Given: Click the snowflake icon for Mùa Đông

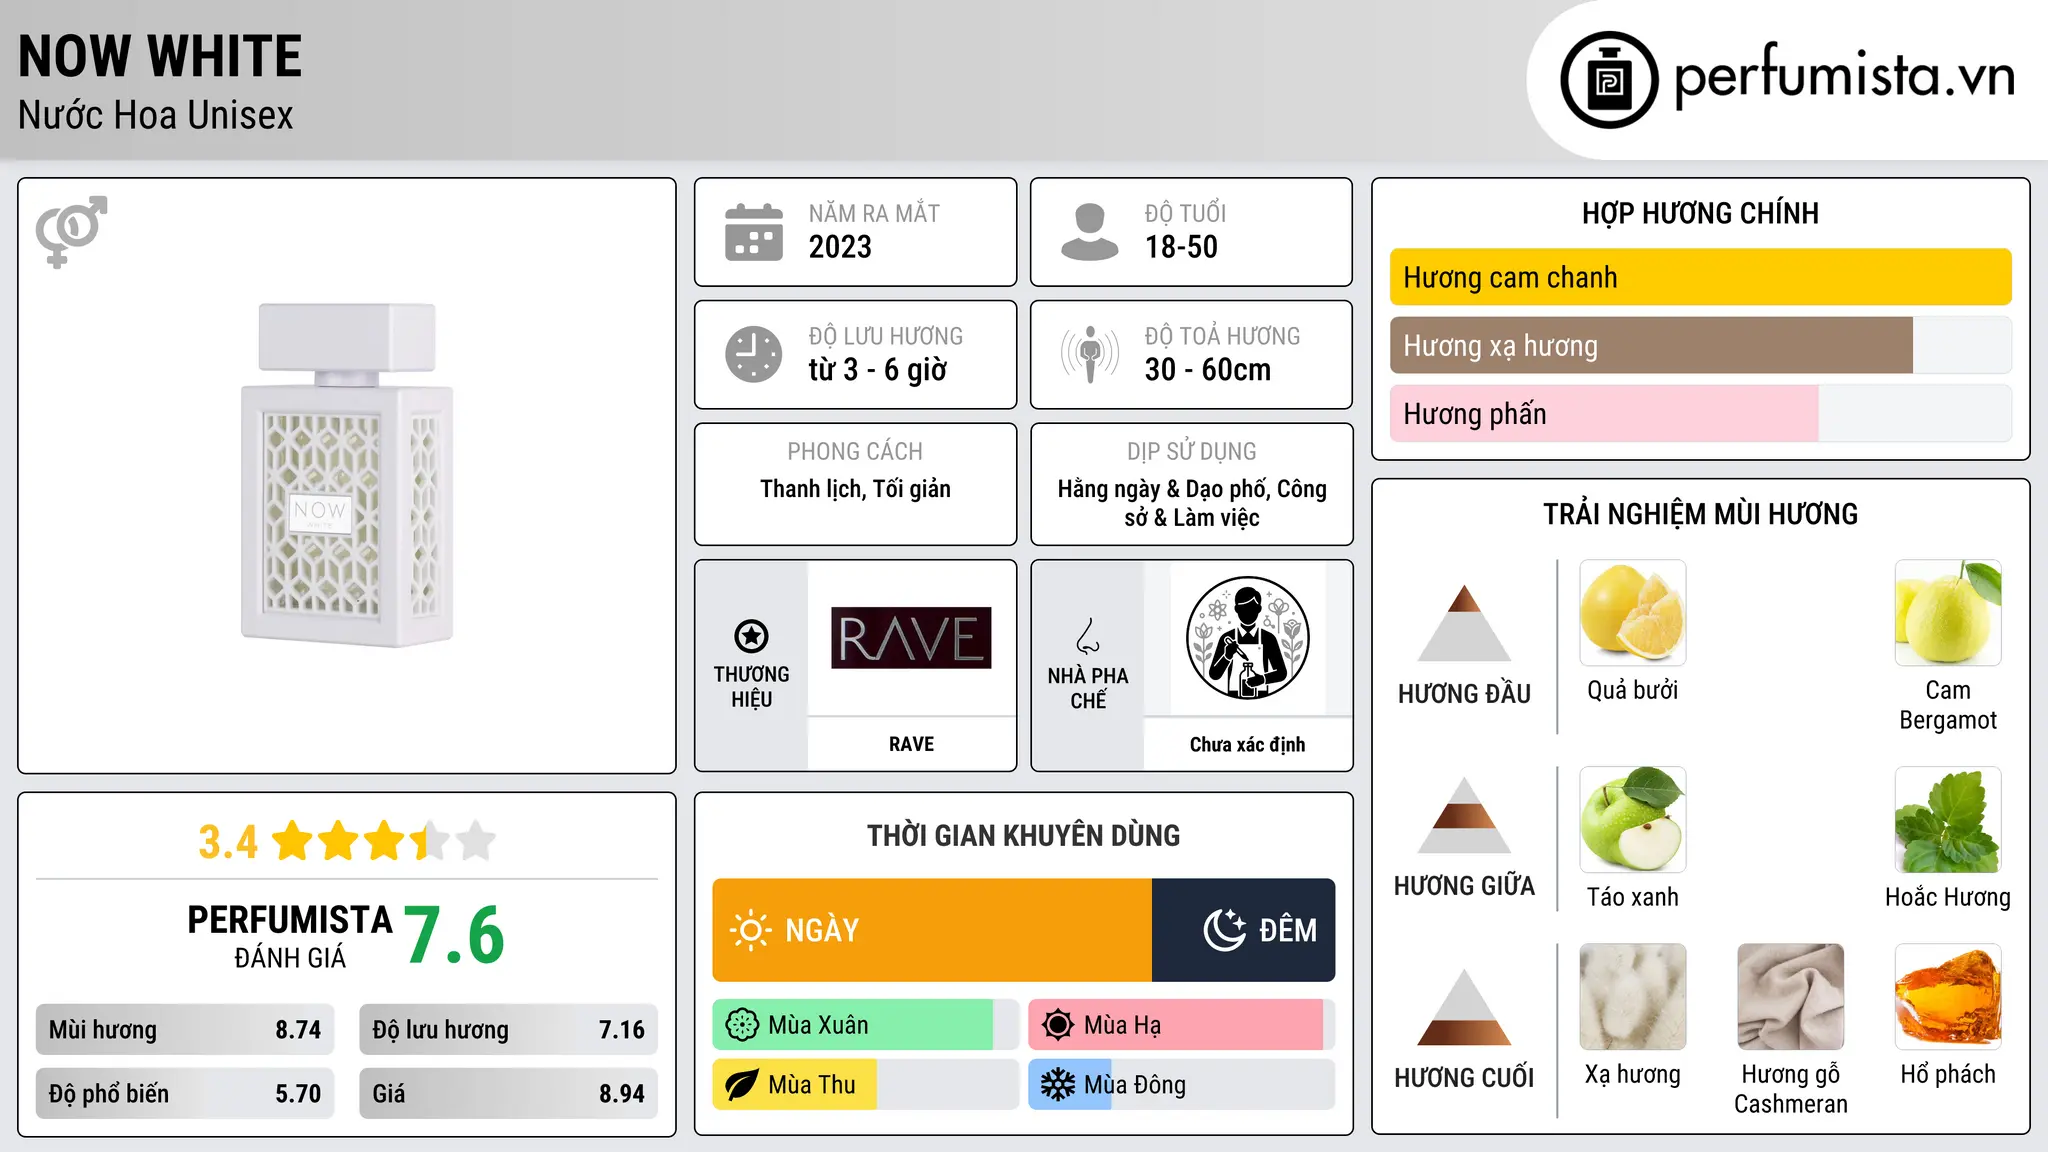Looking at the screenshot, I should click(1057, 1085).
